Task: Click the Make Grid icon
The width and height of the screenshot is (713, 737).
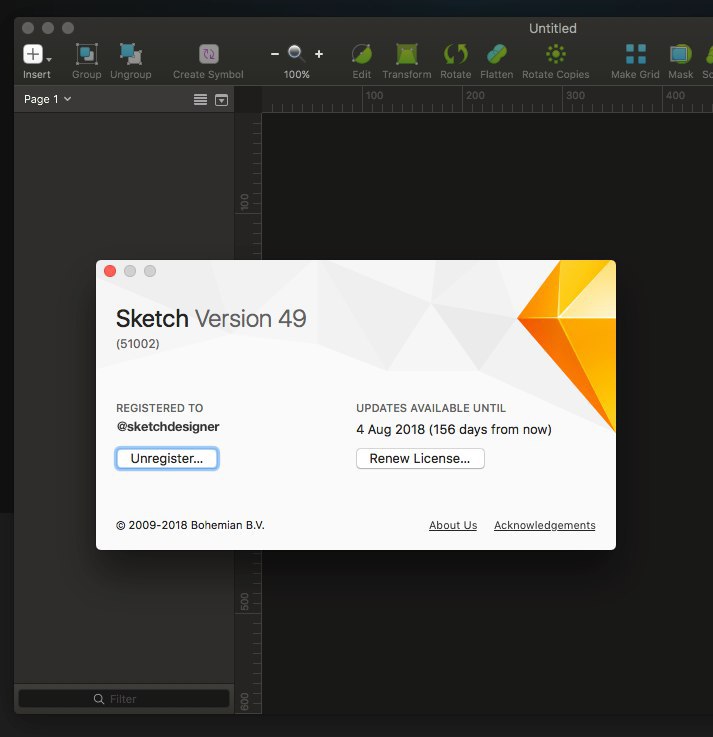Action: click(635, 54)
